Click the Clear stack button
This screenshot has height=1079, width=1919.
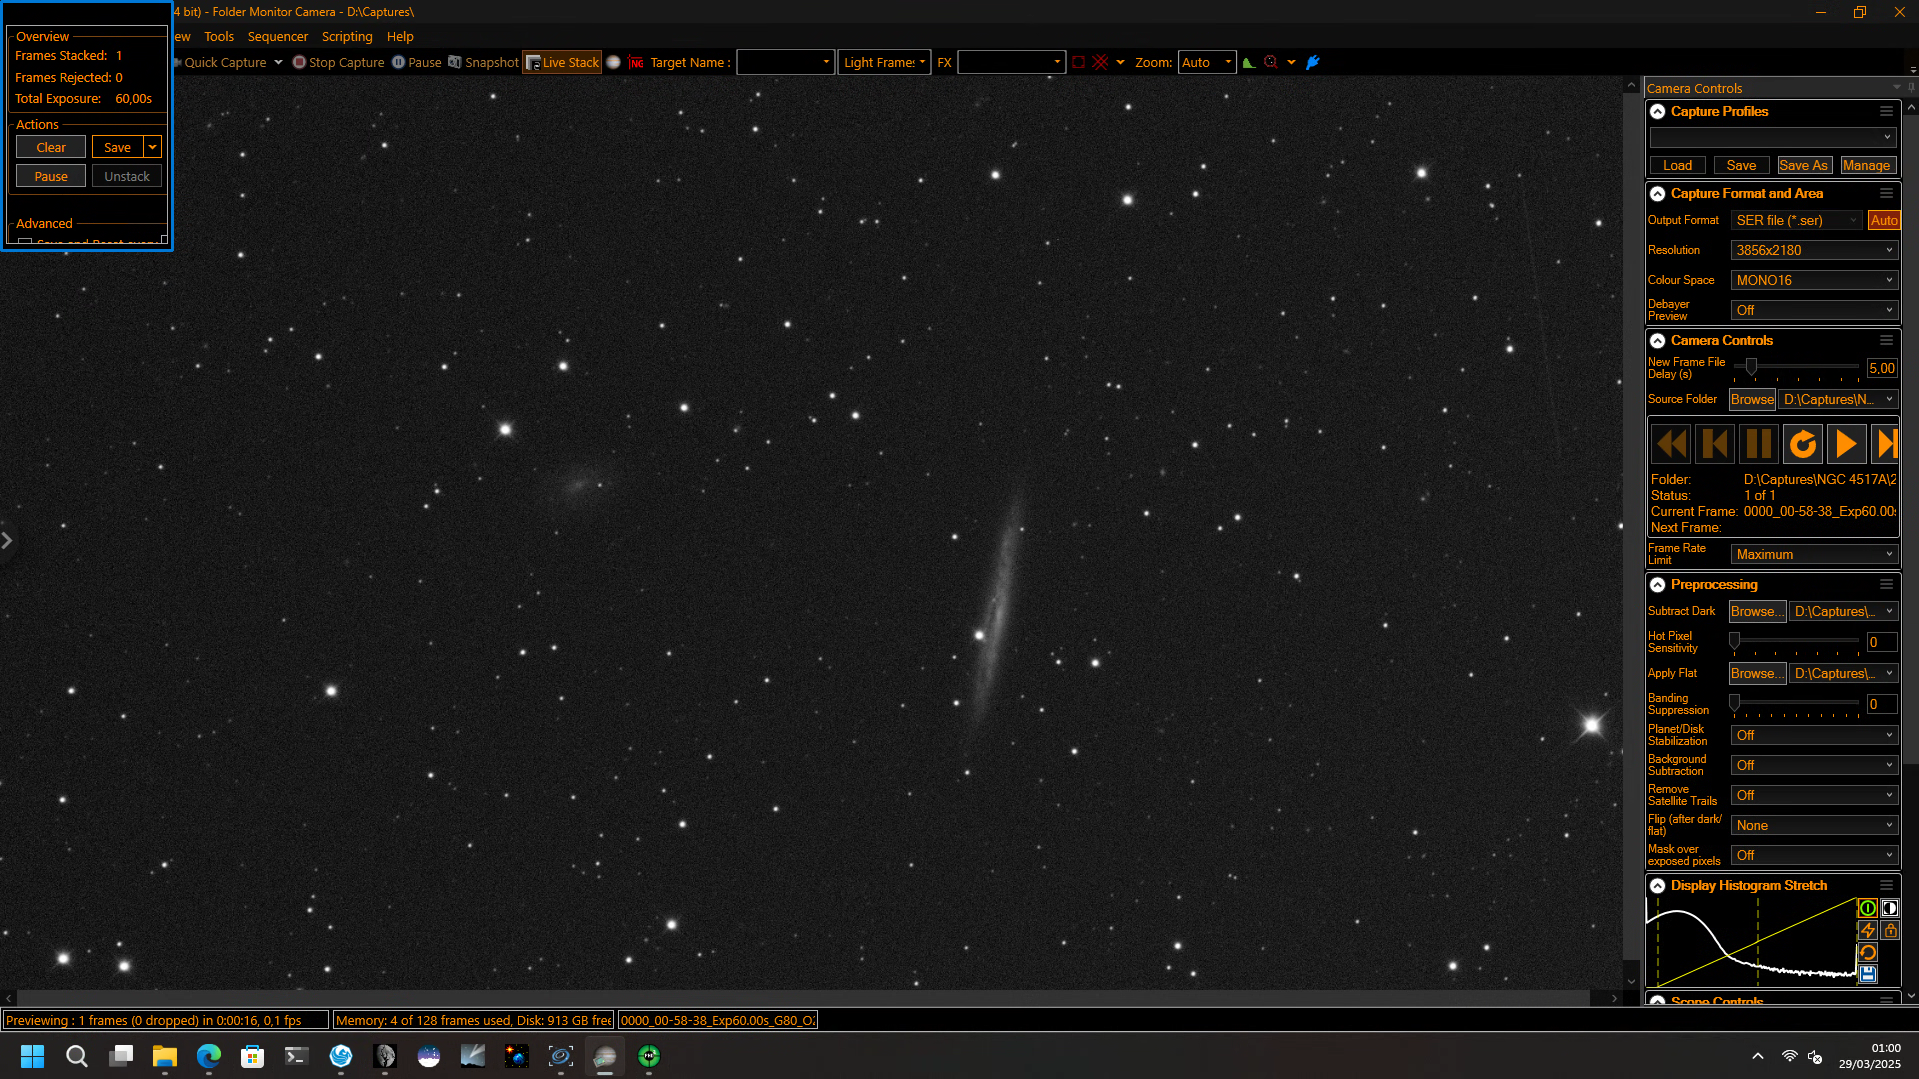click(51, 147)
